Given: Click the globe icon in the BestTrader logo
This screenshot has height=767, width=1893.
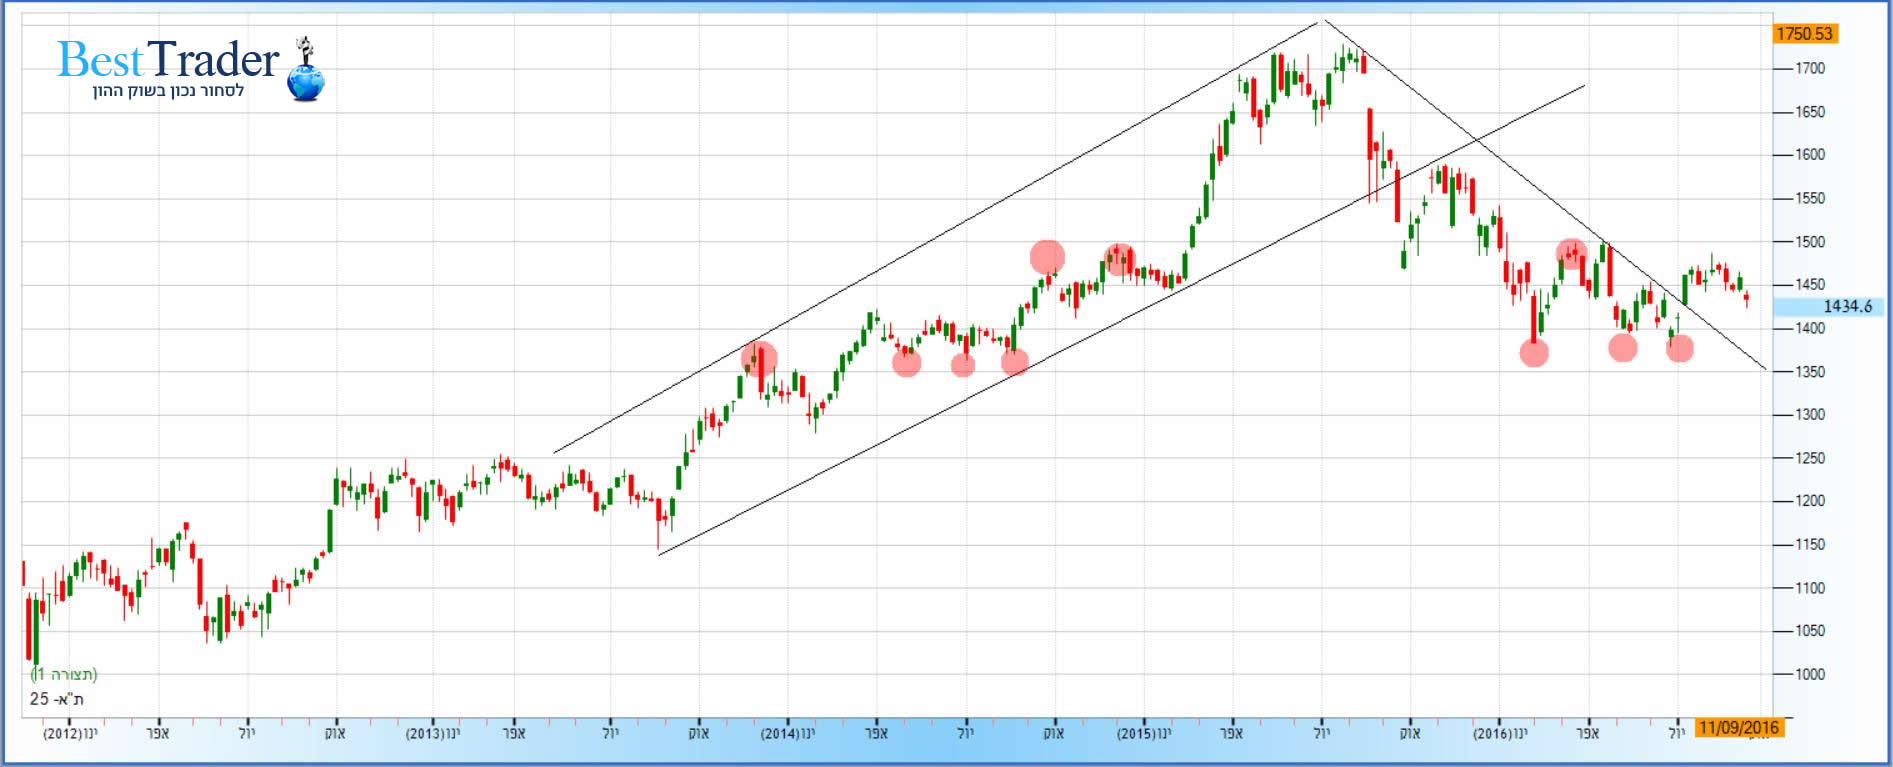Looking at the screenshot, I should click(305, 79).
